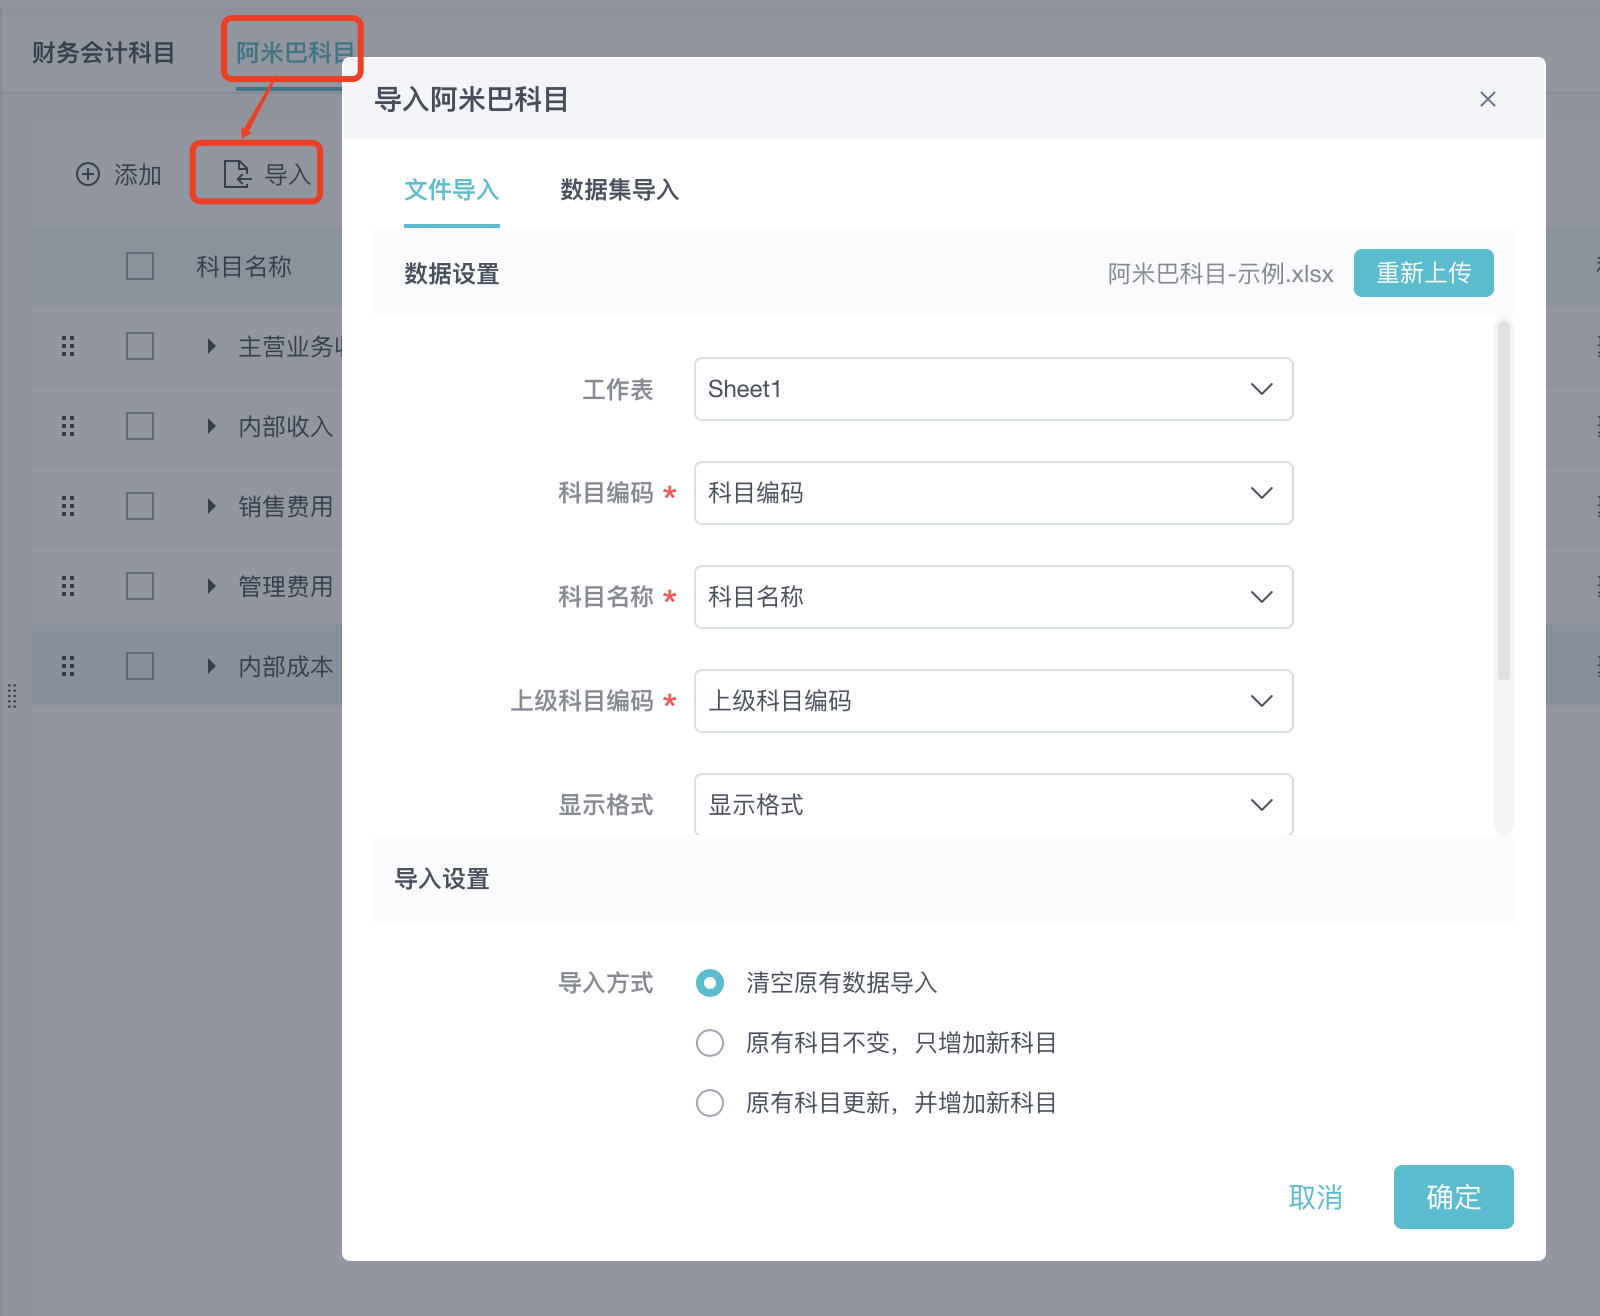The width and height of the screenshot is (1600, 1316).
Task: Open the 工作表 Sheet1 dropdown
Action: coord(993,389)
